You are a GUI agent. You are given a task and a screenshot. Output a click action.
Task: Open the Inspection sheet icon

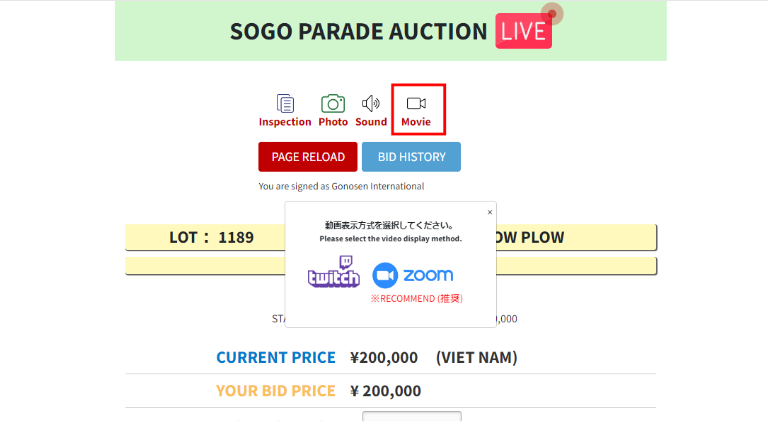(285, 103)
